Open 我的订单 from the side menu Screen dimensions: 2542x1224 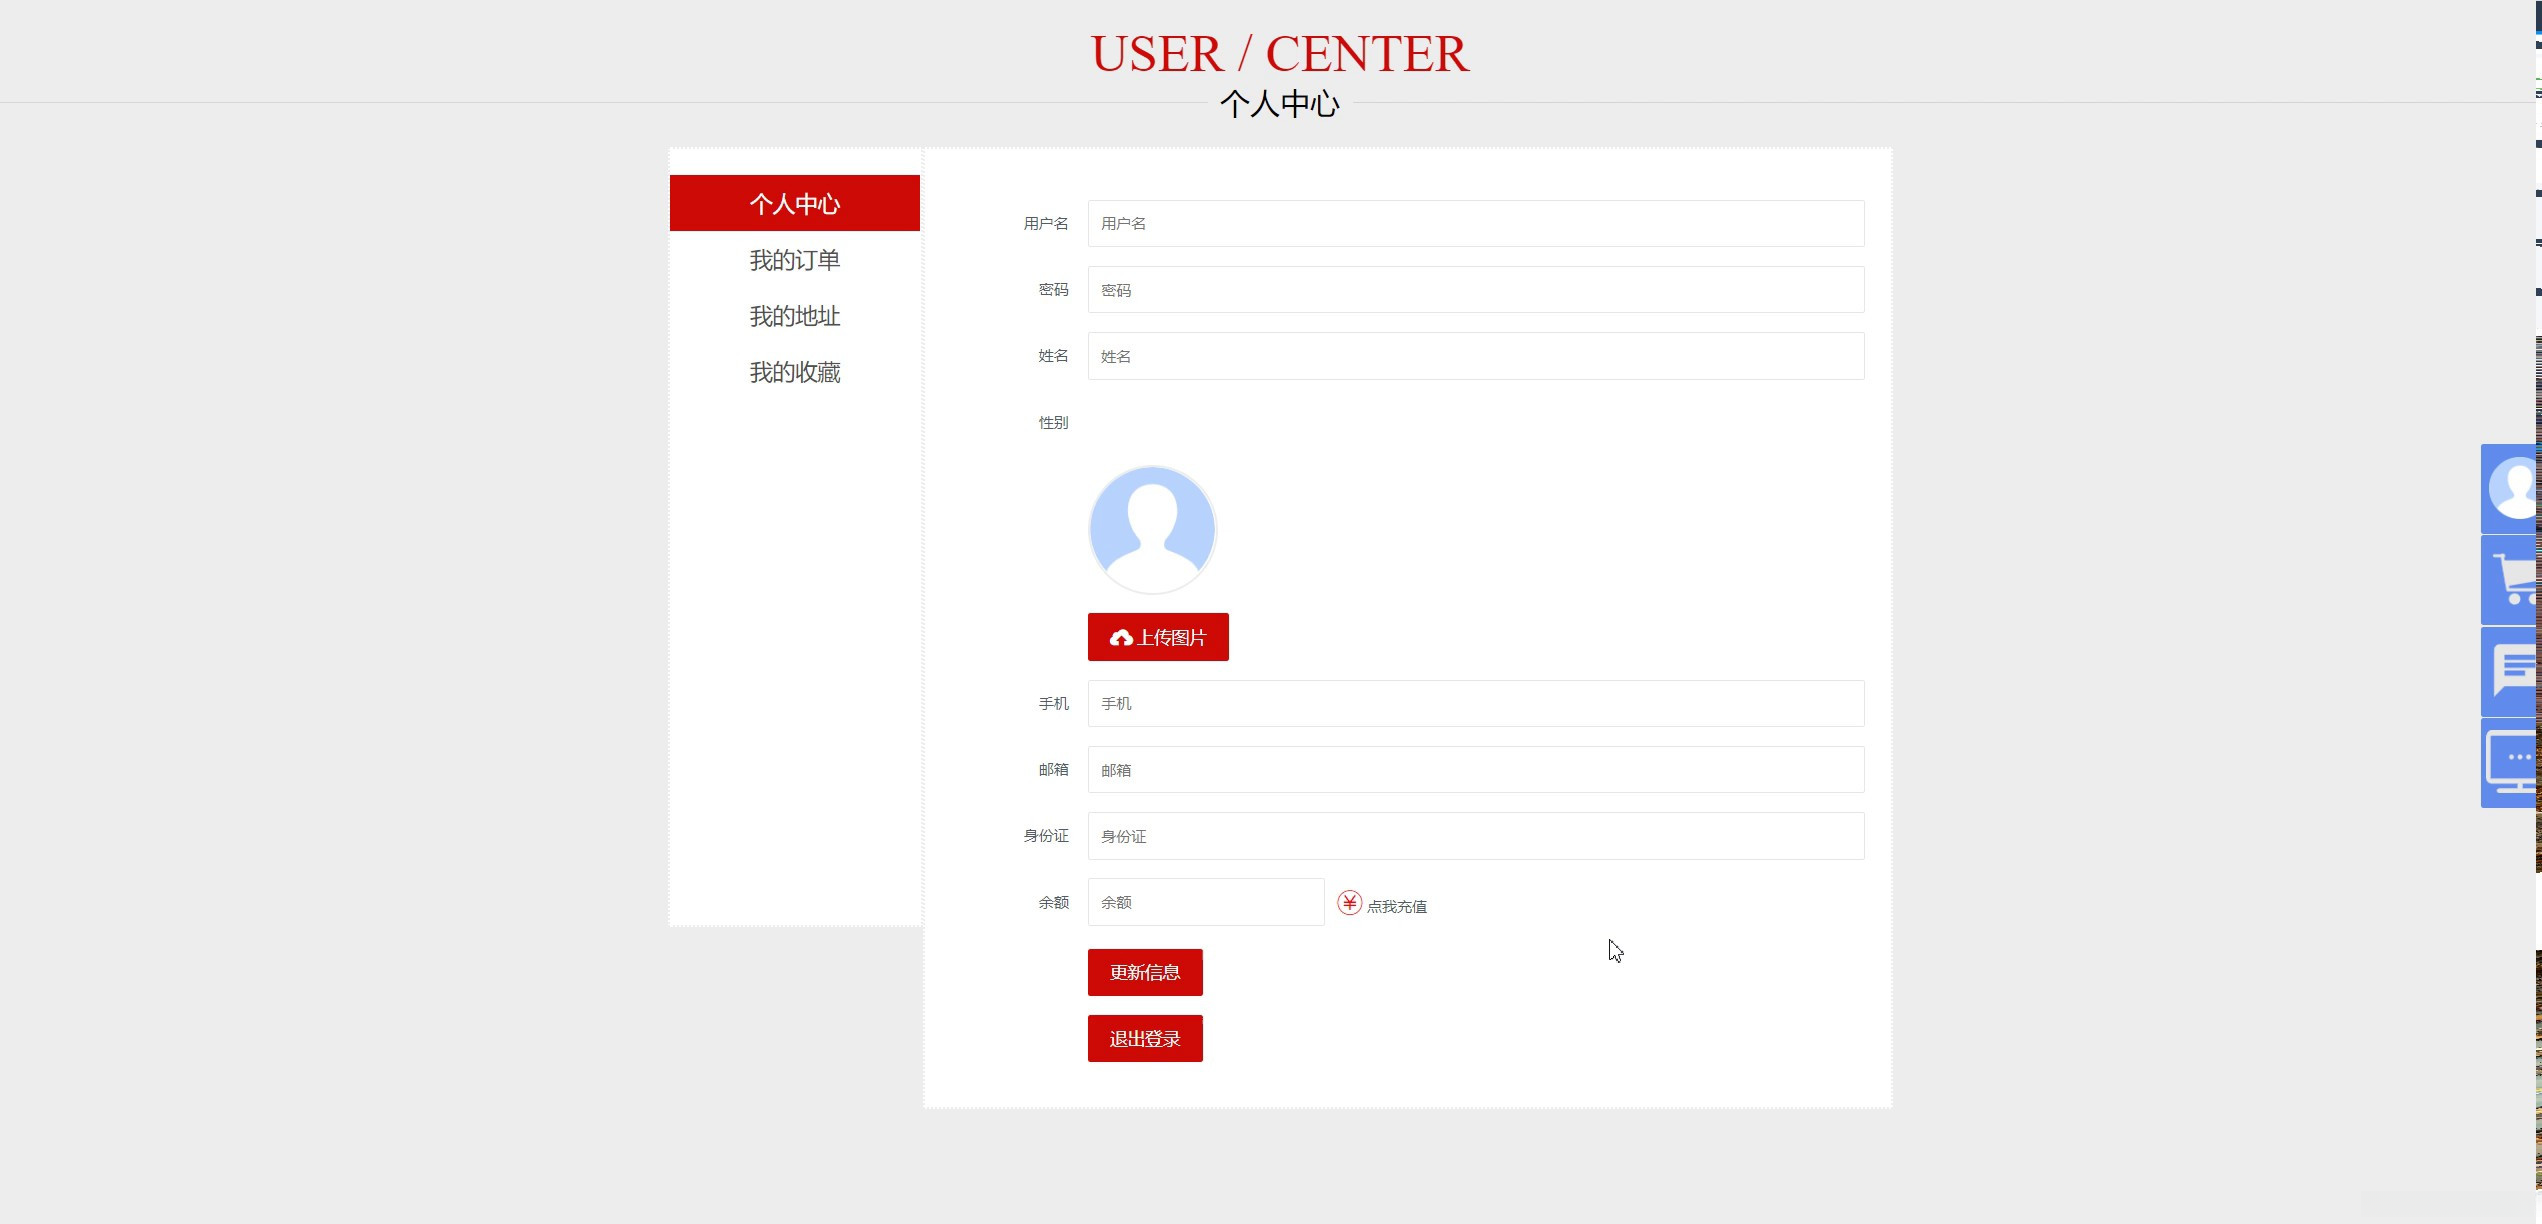click(x=794, y=260)
